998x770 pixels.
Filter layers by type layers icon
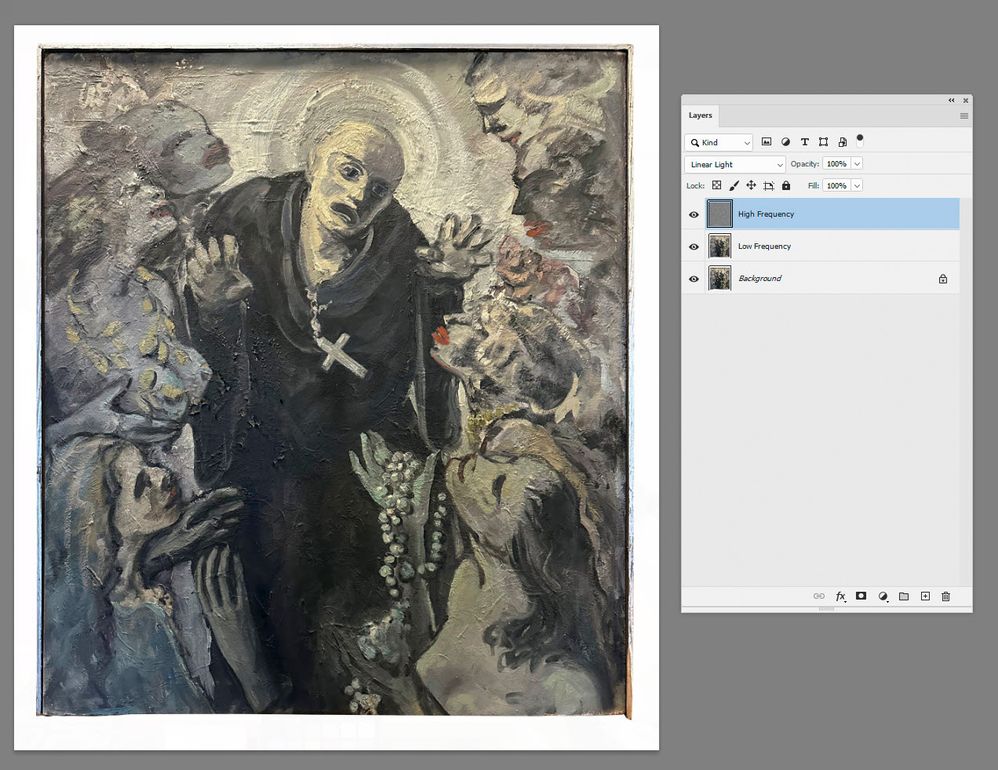pyautogui.click(x=805, y=142)
